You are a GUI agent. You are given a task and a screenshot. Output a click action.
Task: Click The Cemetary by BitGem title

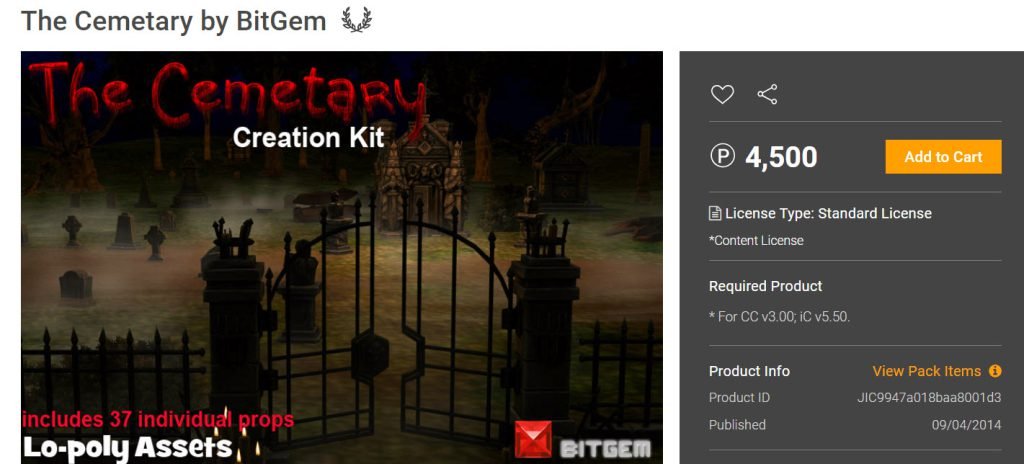pyautogui.click(x=174, y=21)
